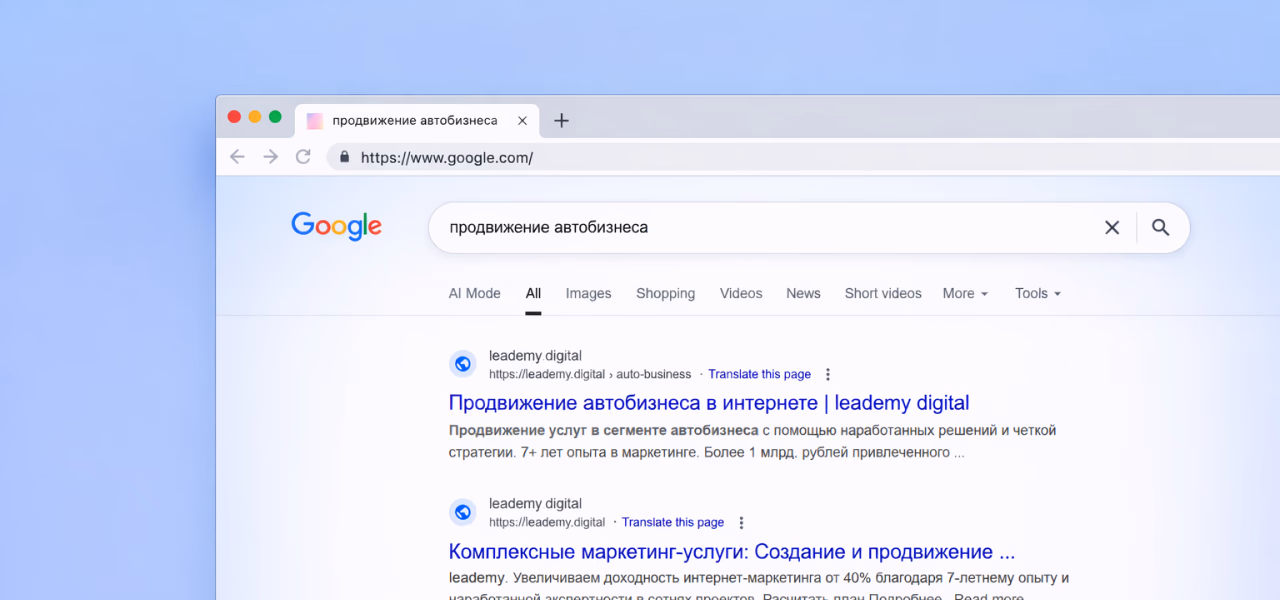Image resolution: width=1280 pixels, height=600 pixels.
Task: Click the leademy digital favicon on the second result
Action: click(x=462, y=512)
